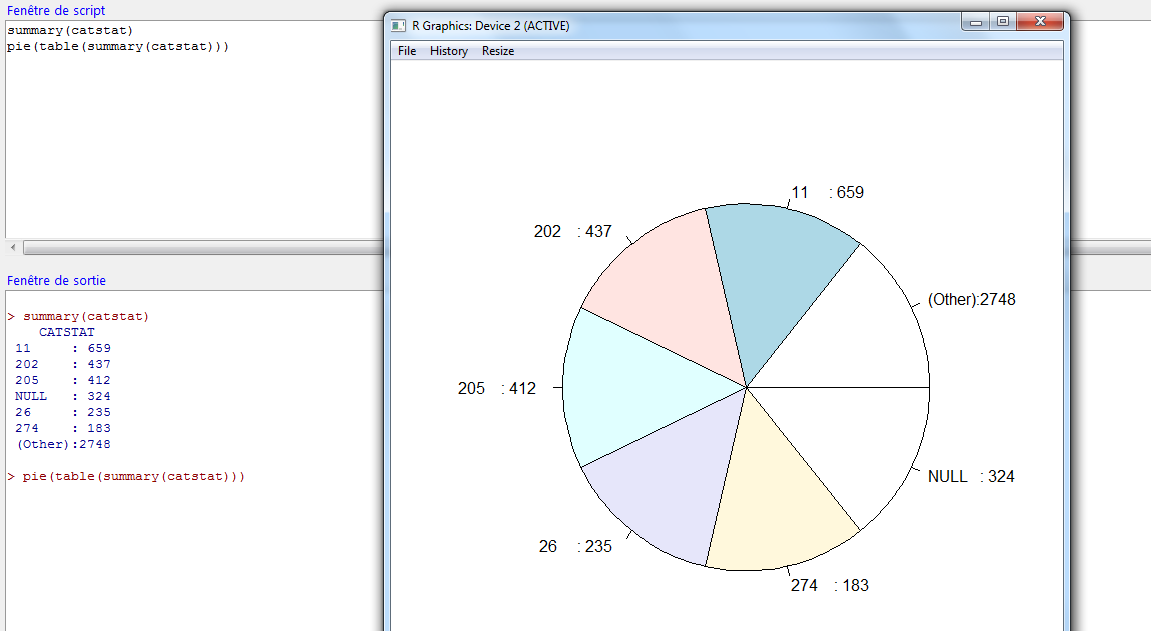Open the File menu in R Graphics window
1151x631 pixels.
pos(407,51)
